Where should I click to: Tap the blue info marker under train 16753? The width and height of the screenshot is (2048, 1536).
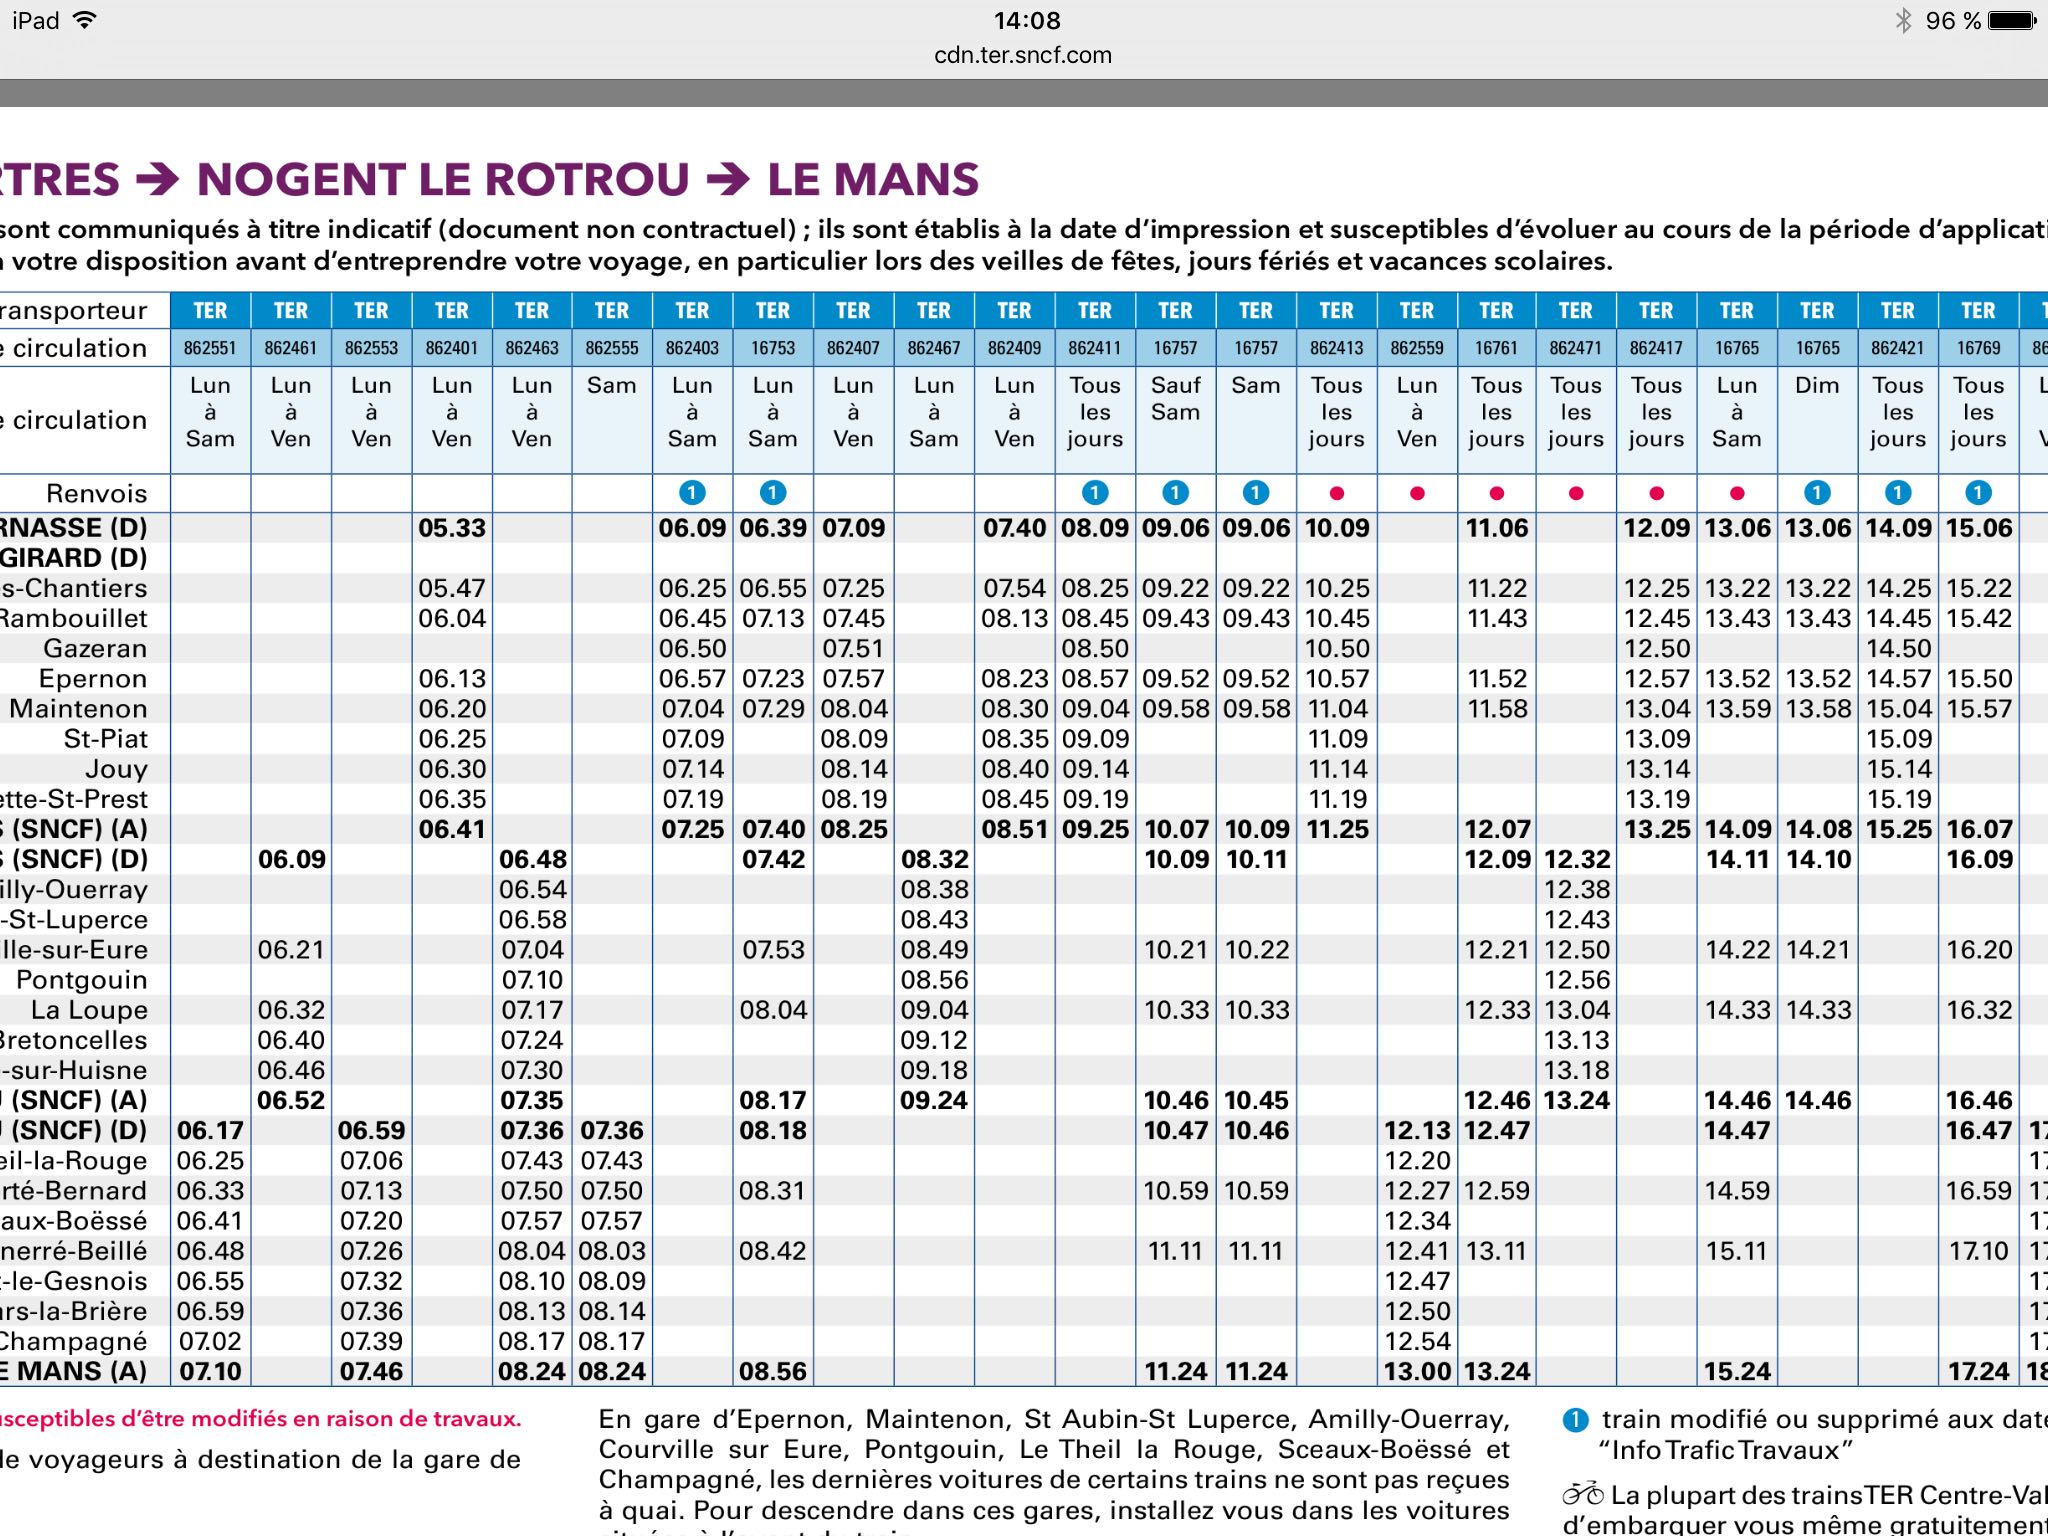773,493
